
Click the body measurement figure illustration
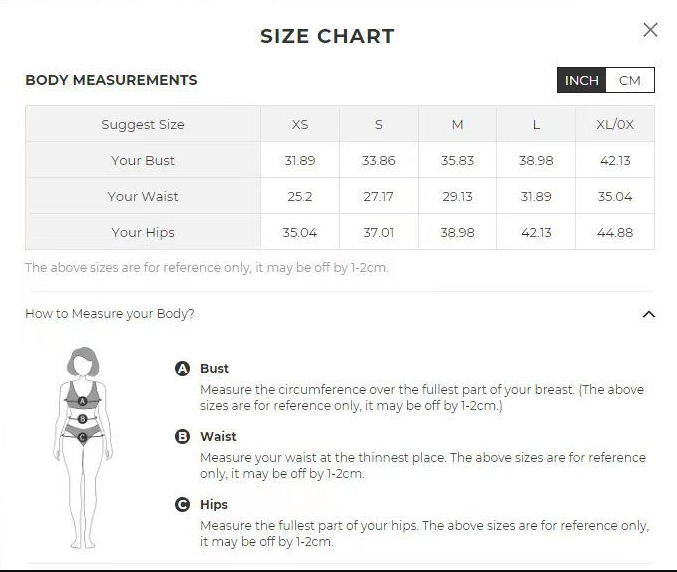pyautogui.click(x=83, y=445)
